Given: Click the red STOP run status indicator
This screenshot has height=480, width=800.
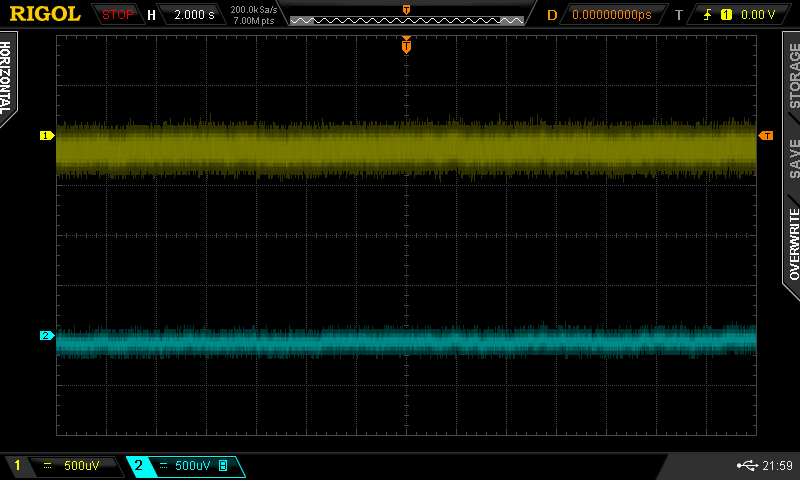Looking at the screenshot, I should tap(118, 15).
